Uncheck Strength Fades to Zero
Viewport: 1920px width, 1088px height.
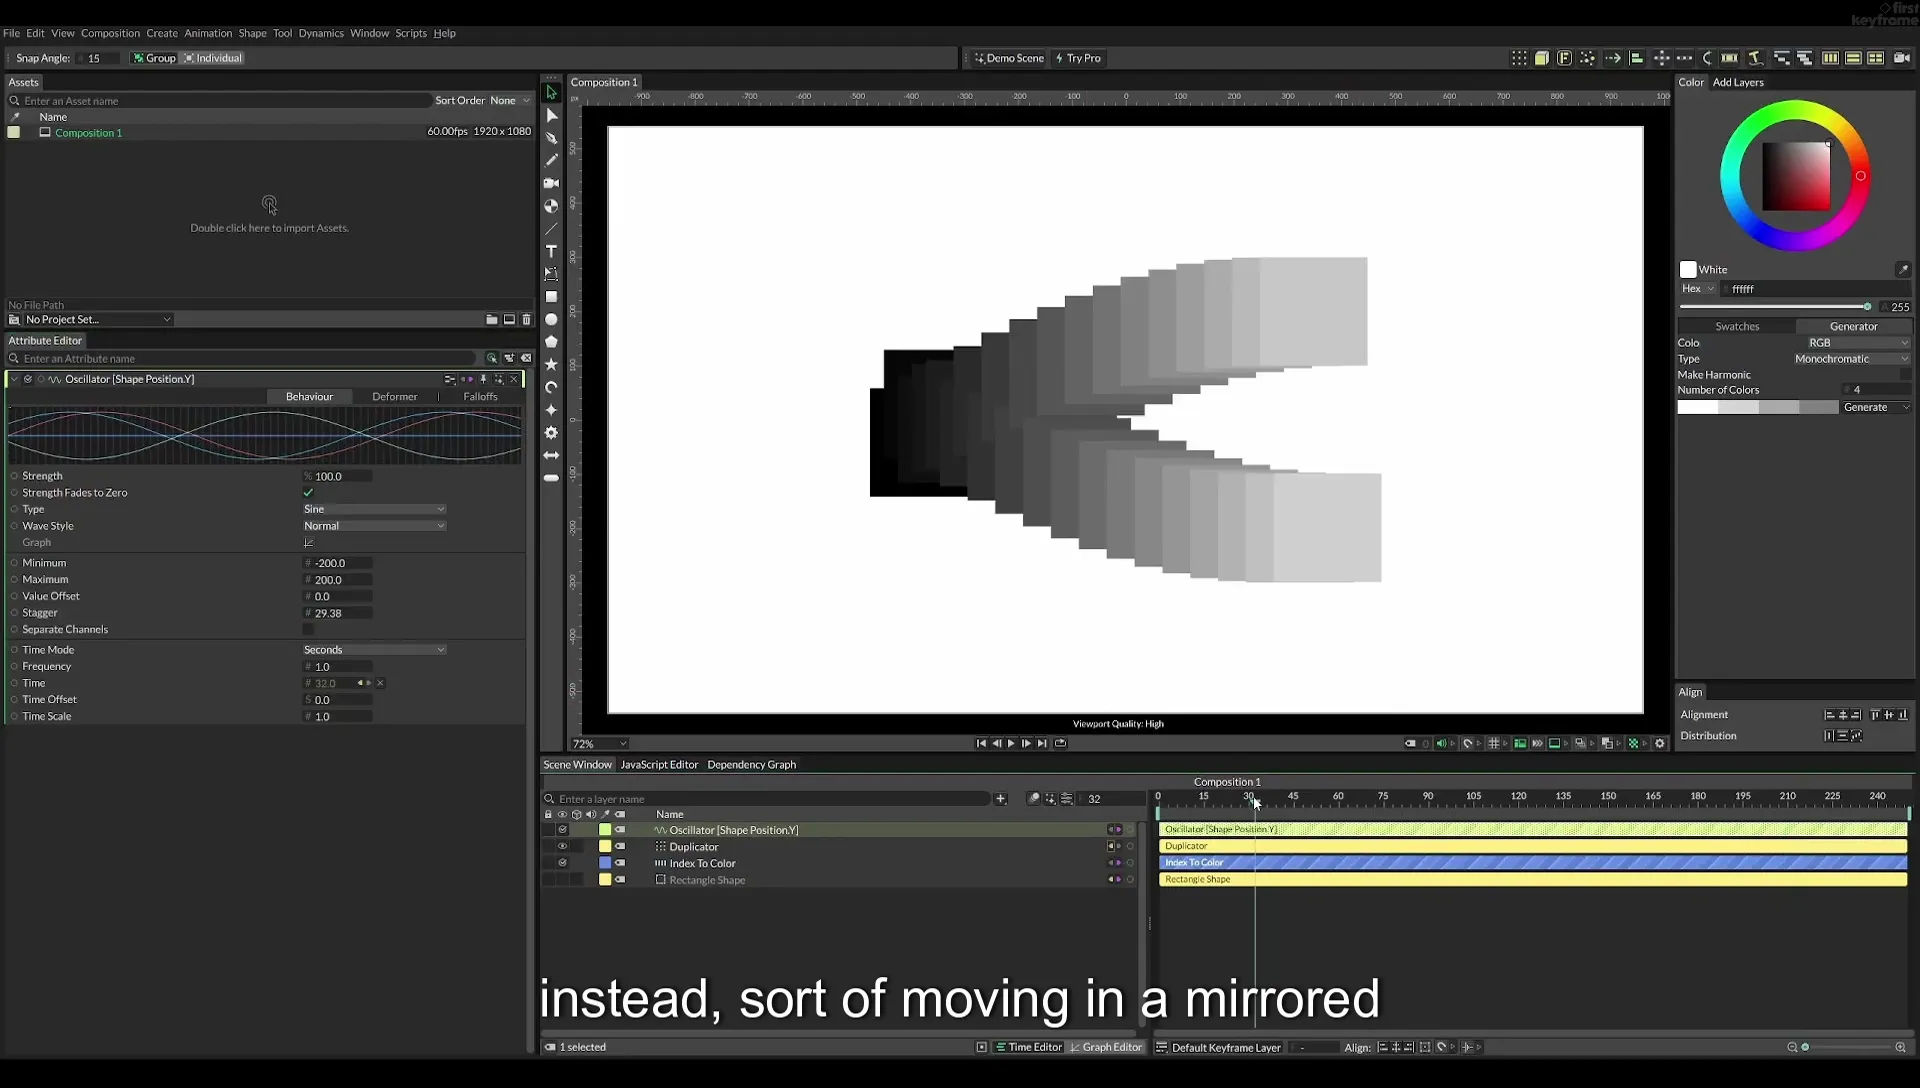click(308, 492)
